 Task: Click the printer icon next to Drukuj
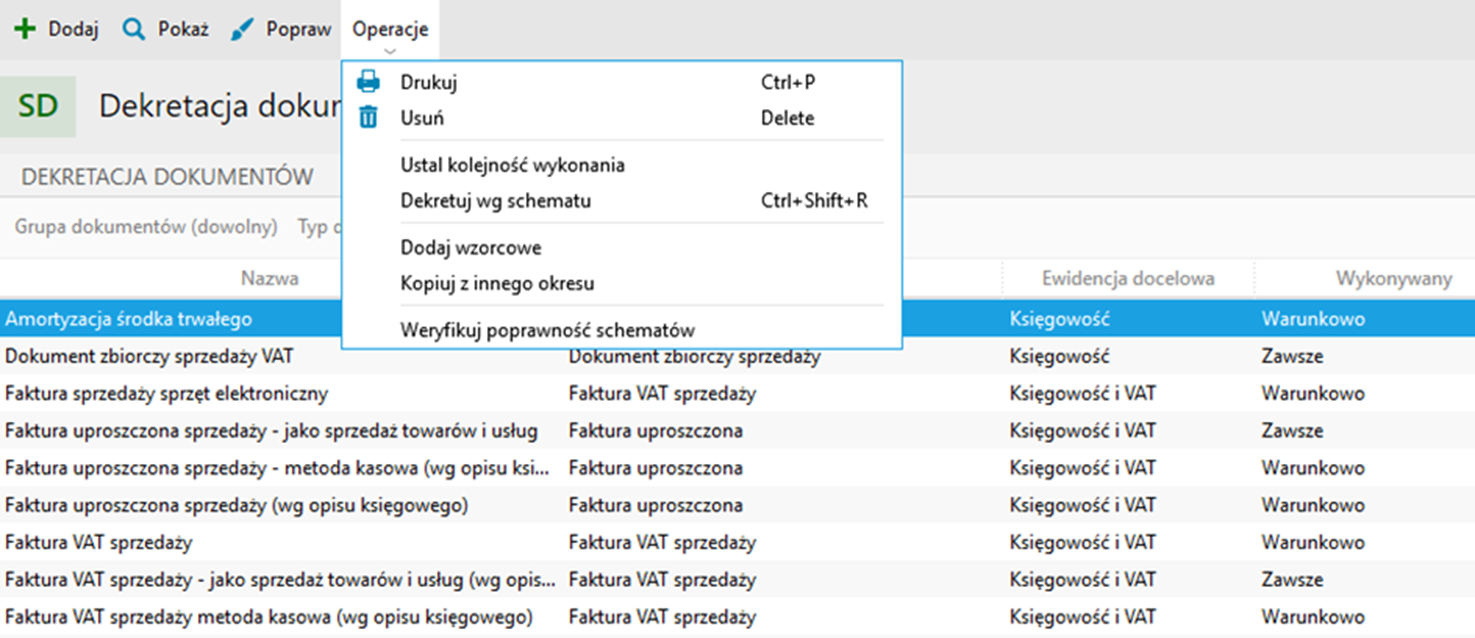[x=368, y=82]
